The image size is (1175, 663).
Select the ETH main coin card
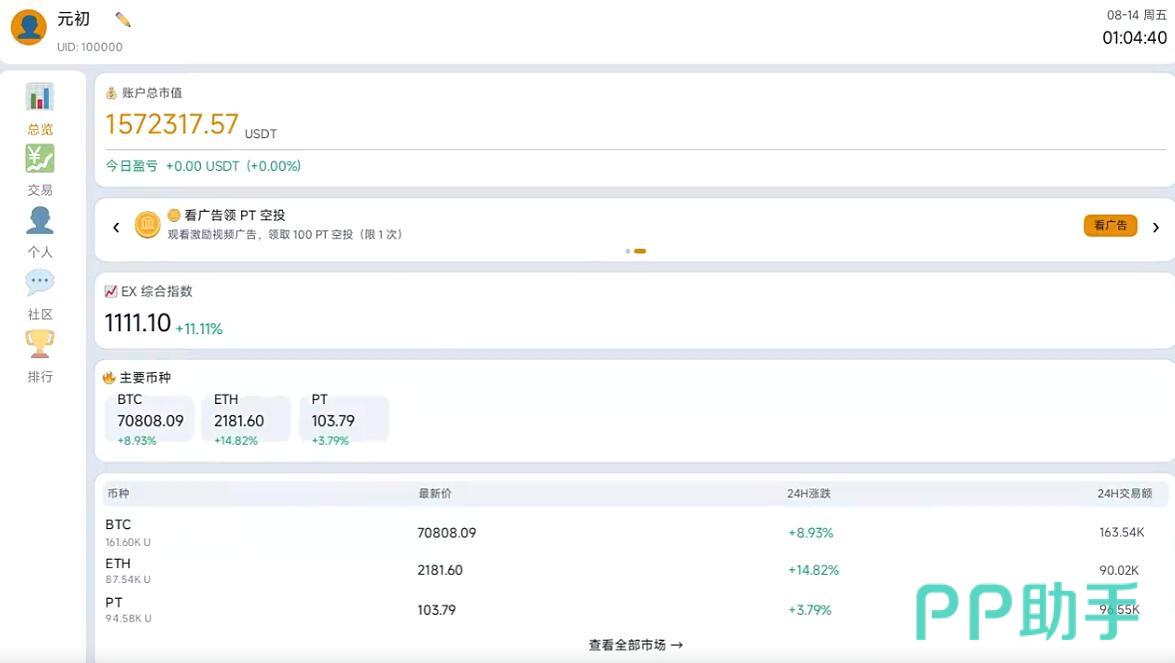pos(247,420)
